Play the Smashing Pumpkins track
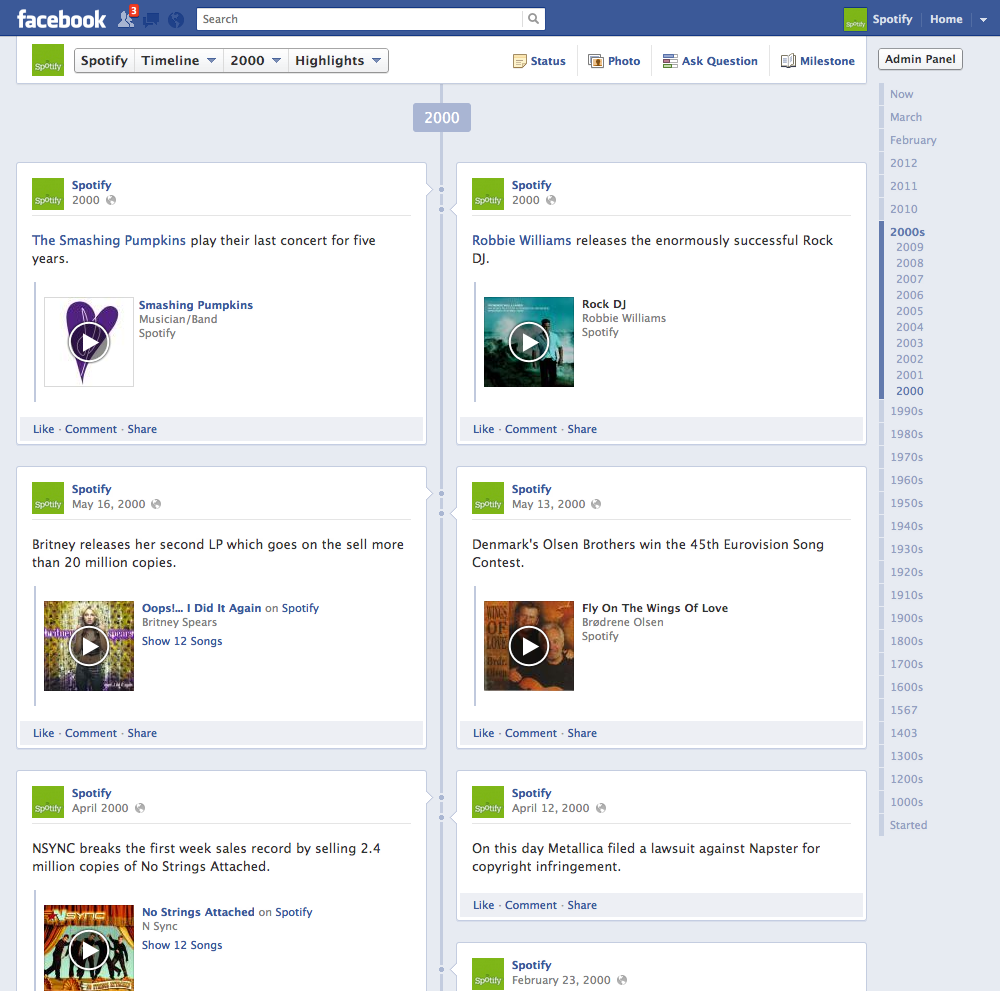This screenshot has width=1000, height=991. [x=89, y=342]
